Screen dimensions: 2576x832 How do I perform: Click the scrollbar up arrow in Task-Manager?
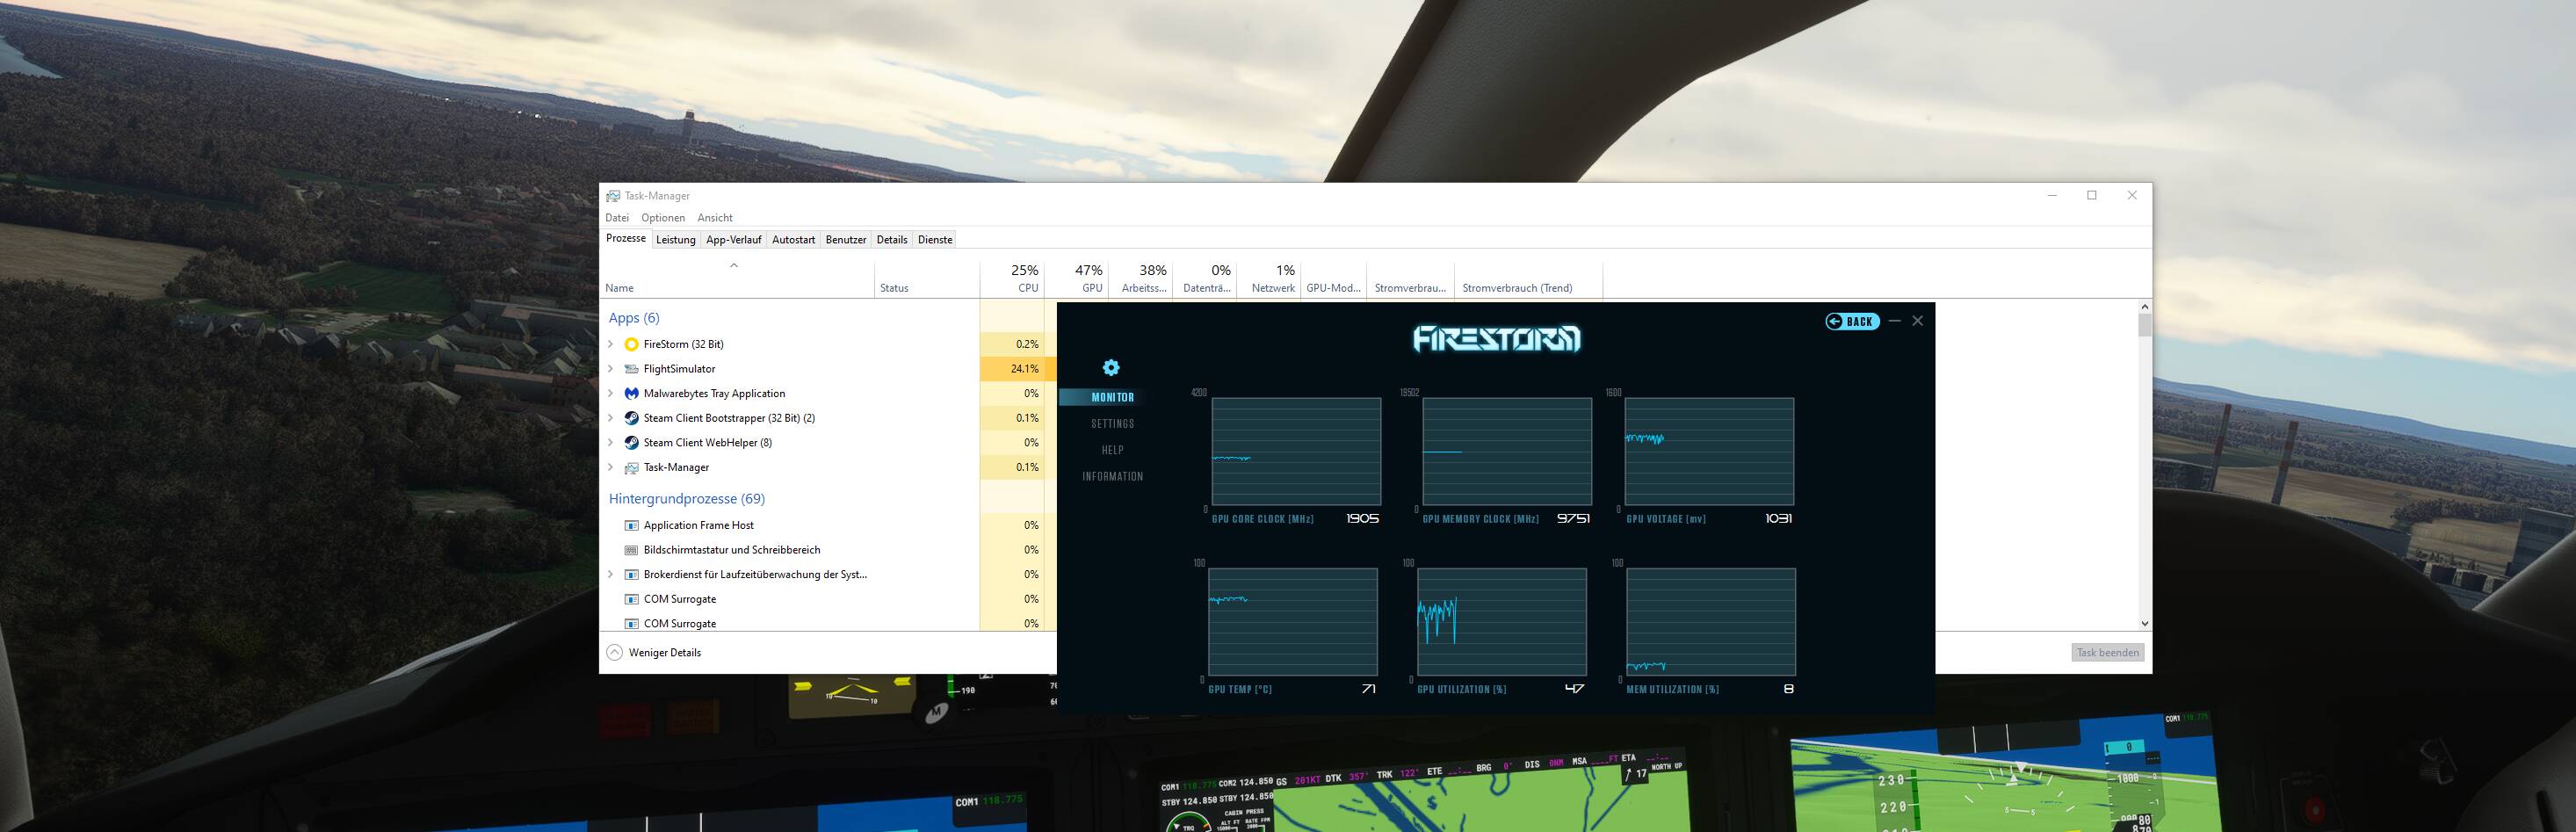coord(2144,306)
